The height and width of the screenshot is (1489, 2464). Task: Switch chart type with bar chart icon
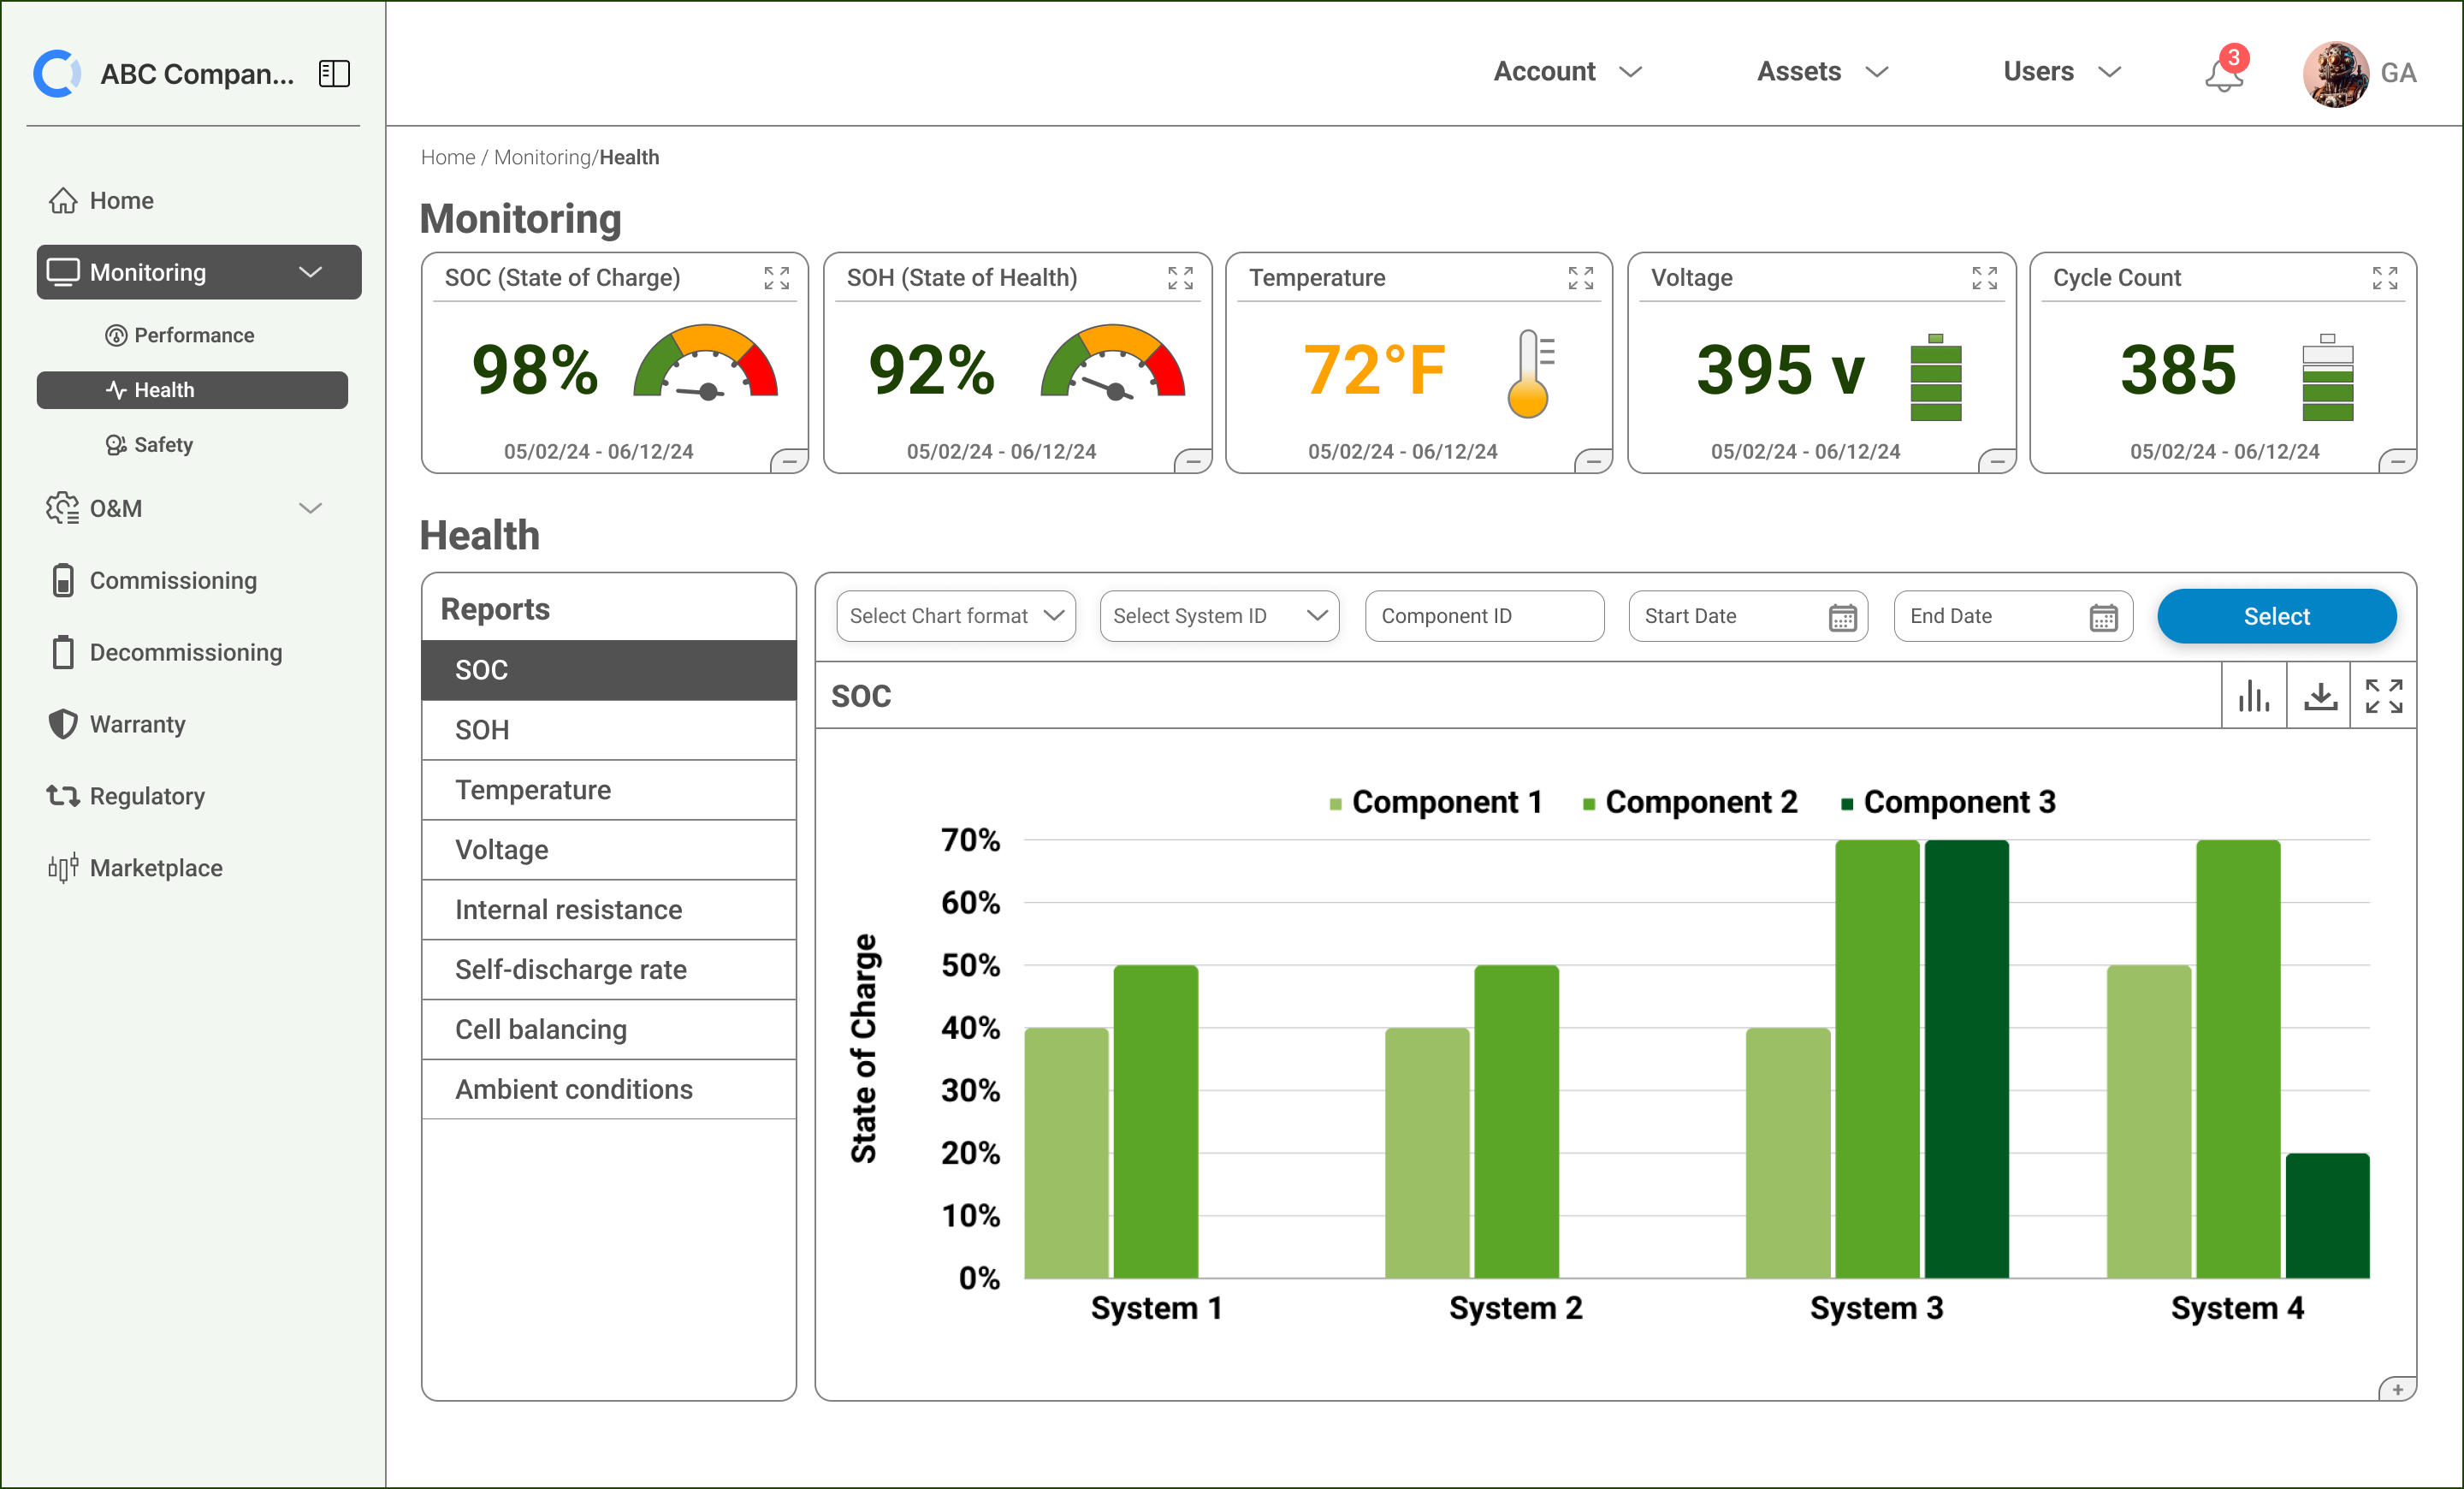click(2254, 696)
